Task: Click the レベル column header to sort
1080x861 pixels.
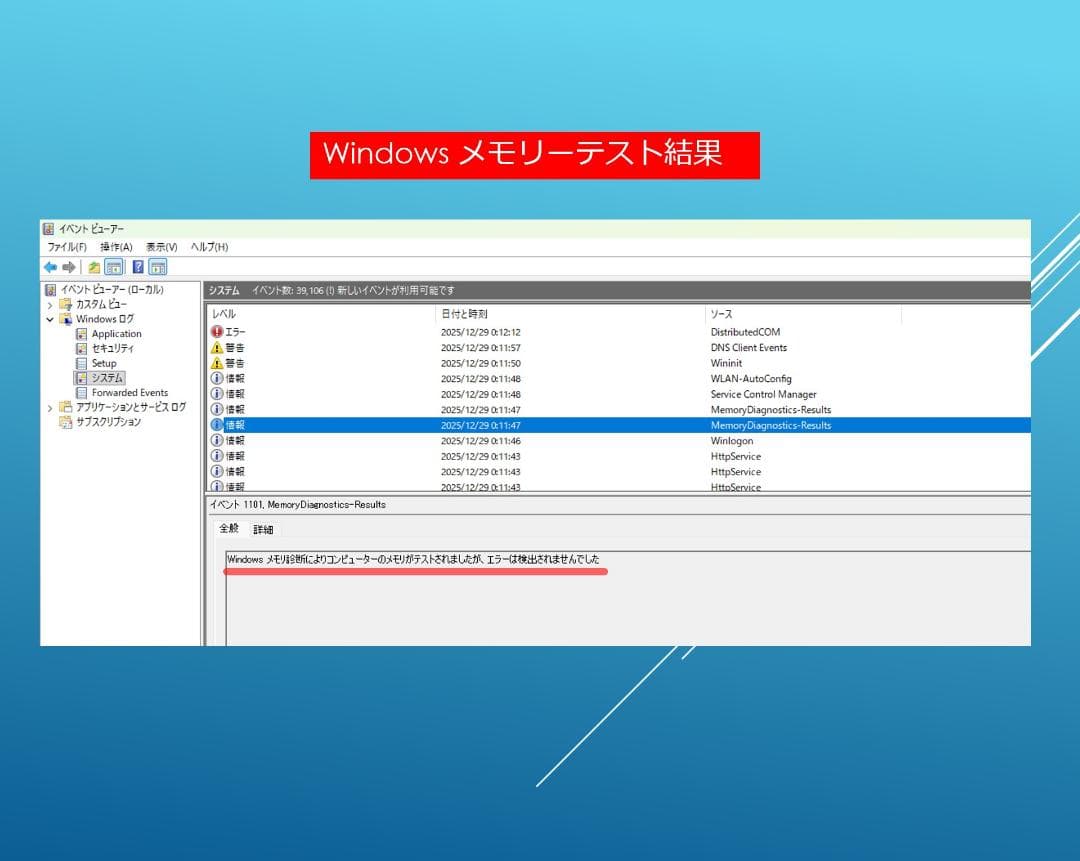Action: (x=227, y=314)
